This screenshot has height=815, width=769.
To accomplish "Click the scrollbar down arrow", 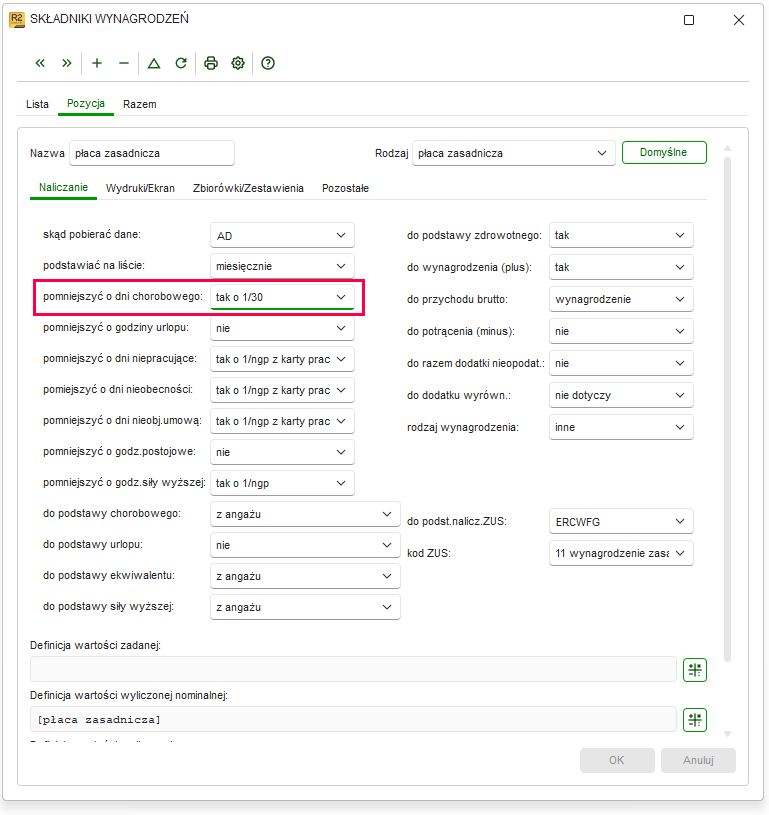I will [x=727, y=734].
